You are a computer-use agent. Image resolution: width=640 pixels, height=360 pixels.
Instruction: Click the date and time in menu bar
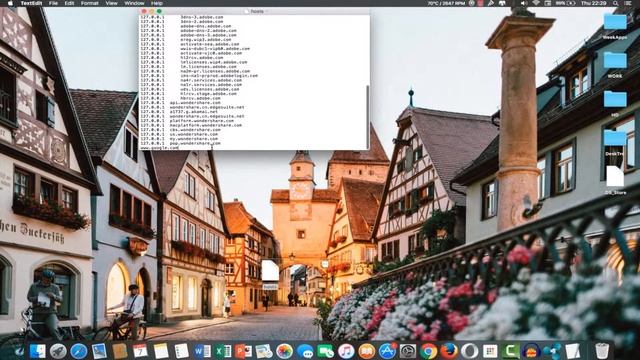(x=593, y=3)
